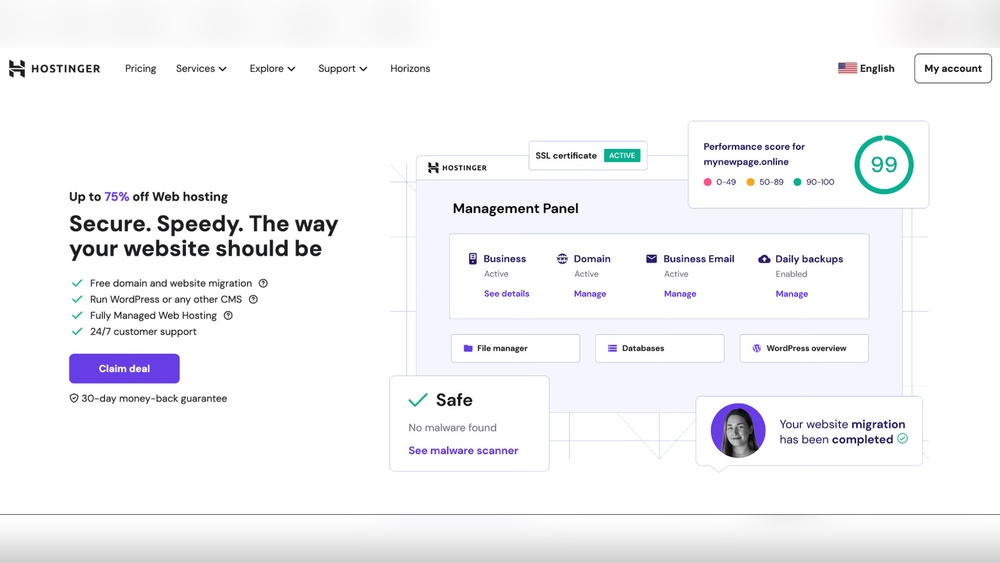Click the red 0-49 legend dot
The width and height of the screenshot is (1000, 563).
click(x=707, y=182)
